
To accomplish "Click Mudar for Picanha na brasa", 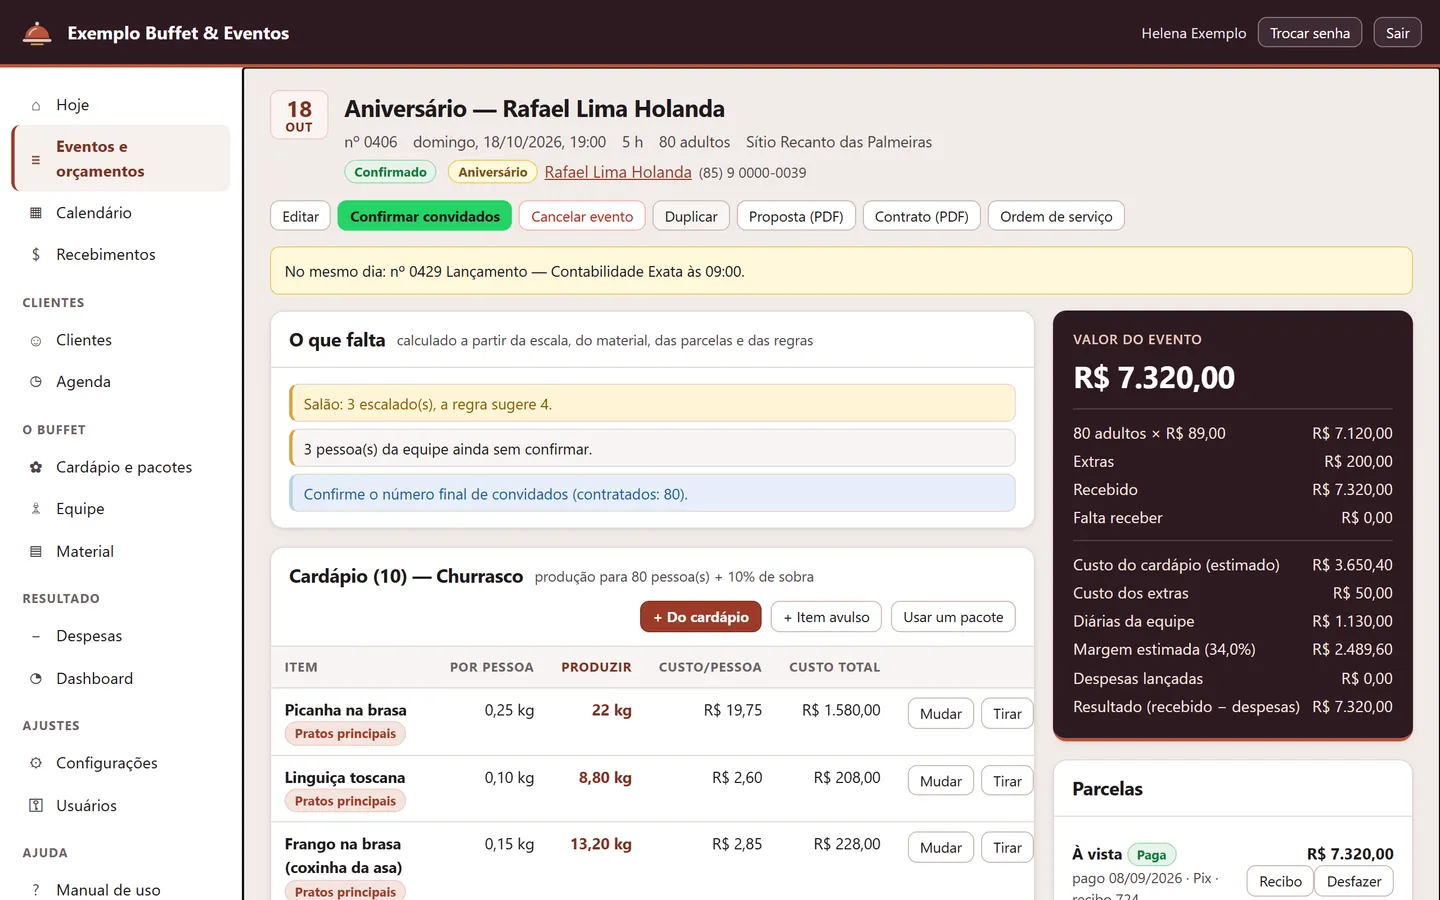I will (941, 714).
